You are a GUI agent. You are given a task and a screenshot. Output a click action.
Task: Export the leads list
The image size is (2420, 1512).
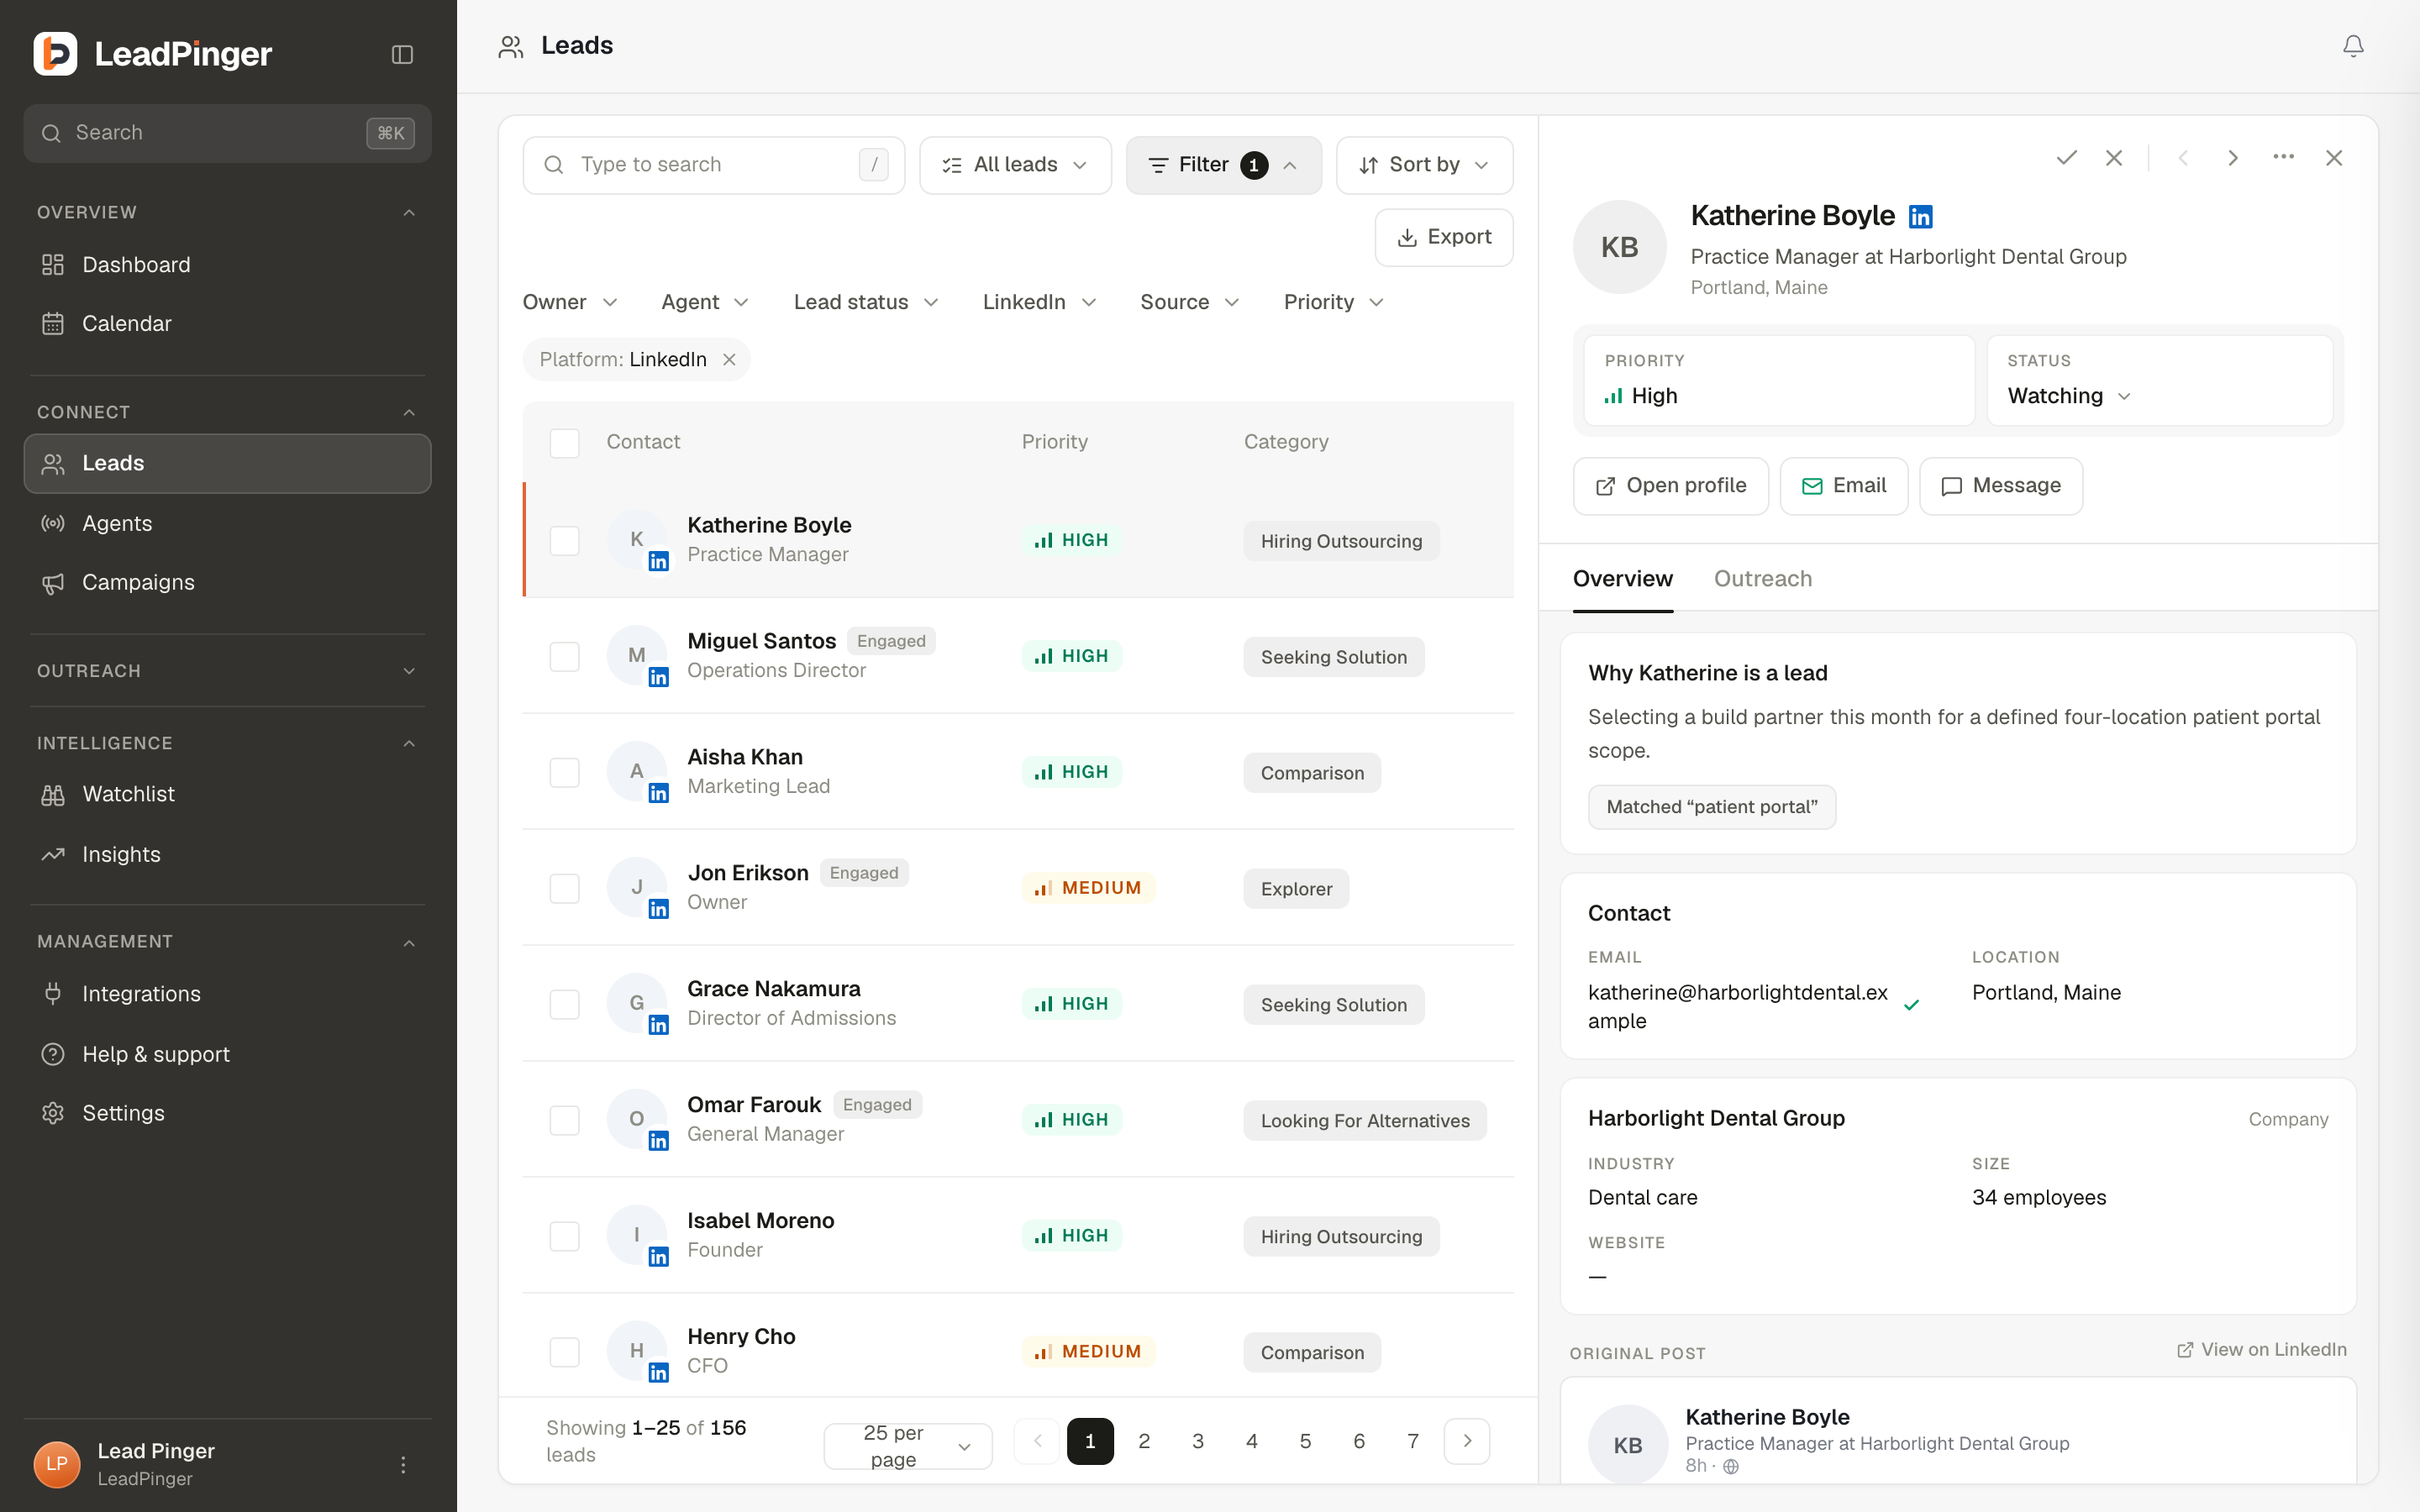(x=1444, y=237)
